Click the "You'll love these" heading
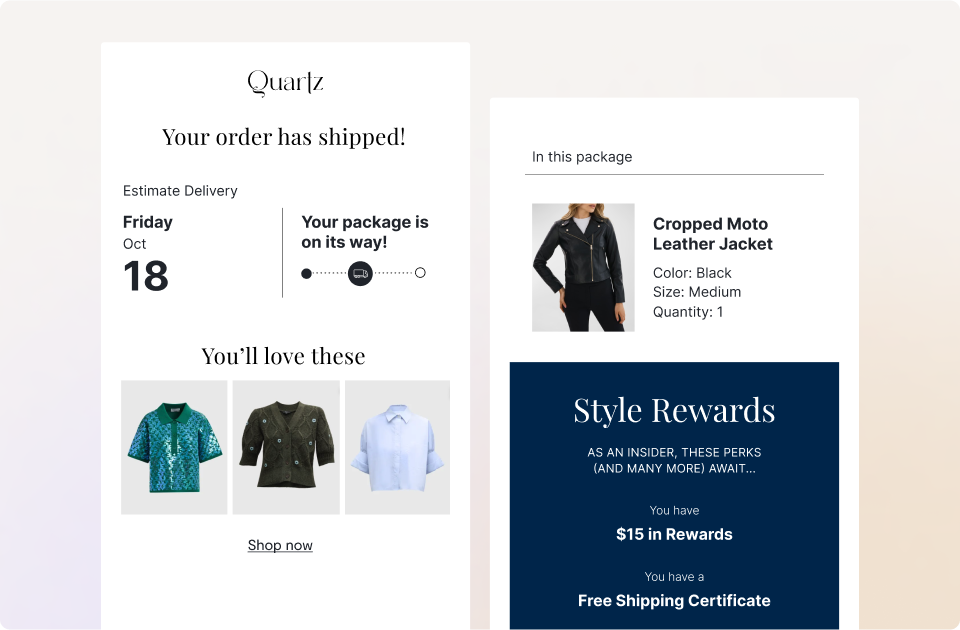The image size is (960, 630). pyautogui.click(x=284, y=356)
